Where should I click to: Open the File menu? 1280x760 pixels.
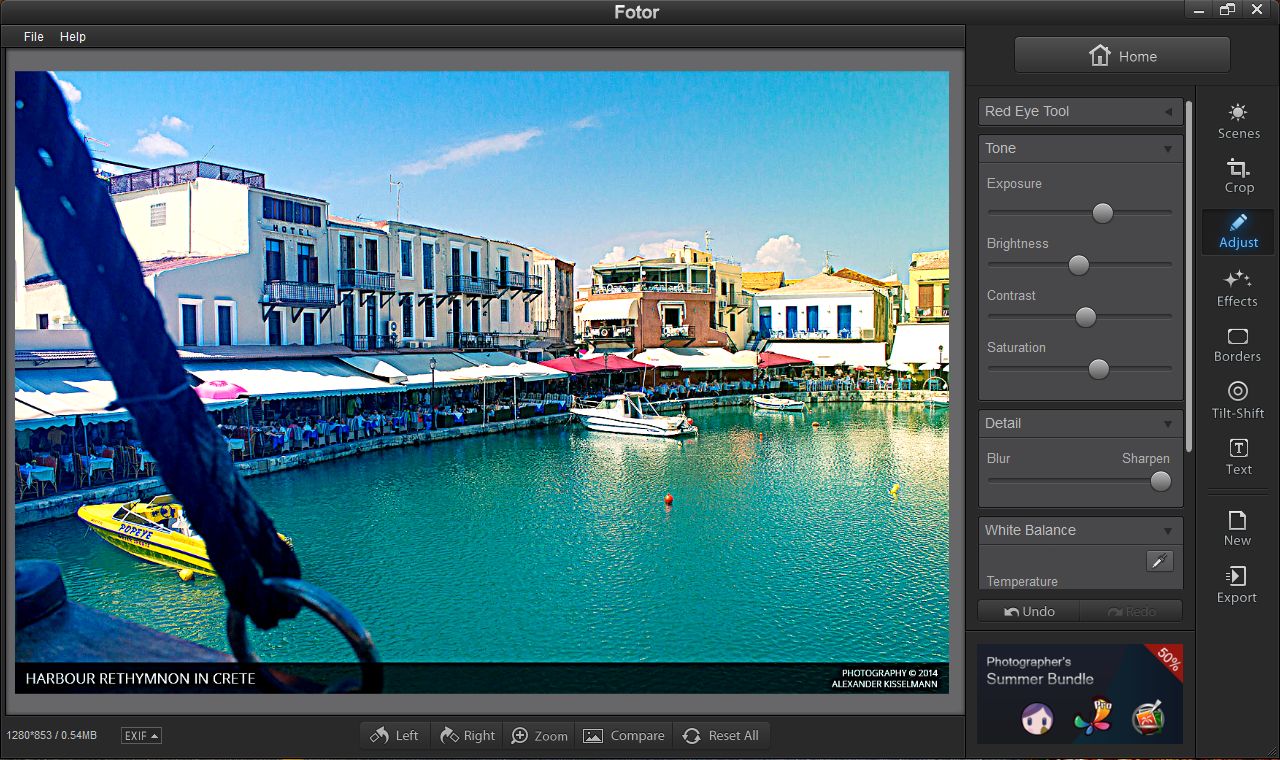(34, 37)
